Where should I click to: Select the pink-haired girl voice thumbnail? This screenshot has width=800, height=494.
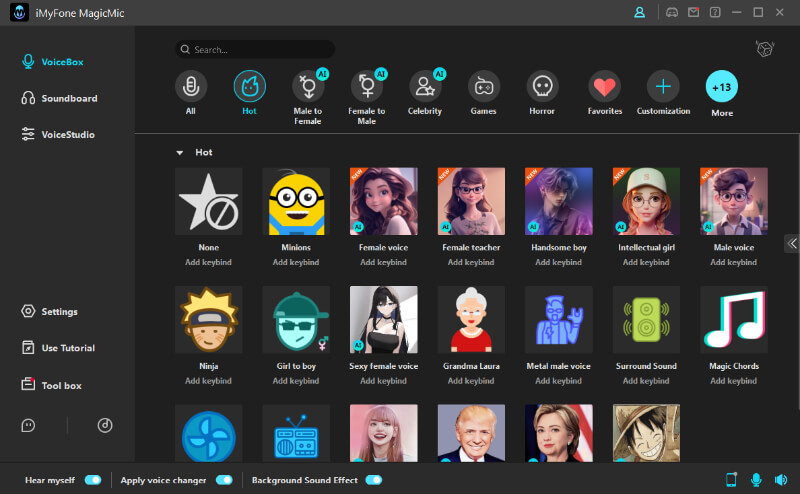click(384, 433)
